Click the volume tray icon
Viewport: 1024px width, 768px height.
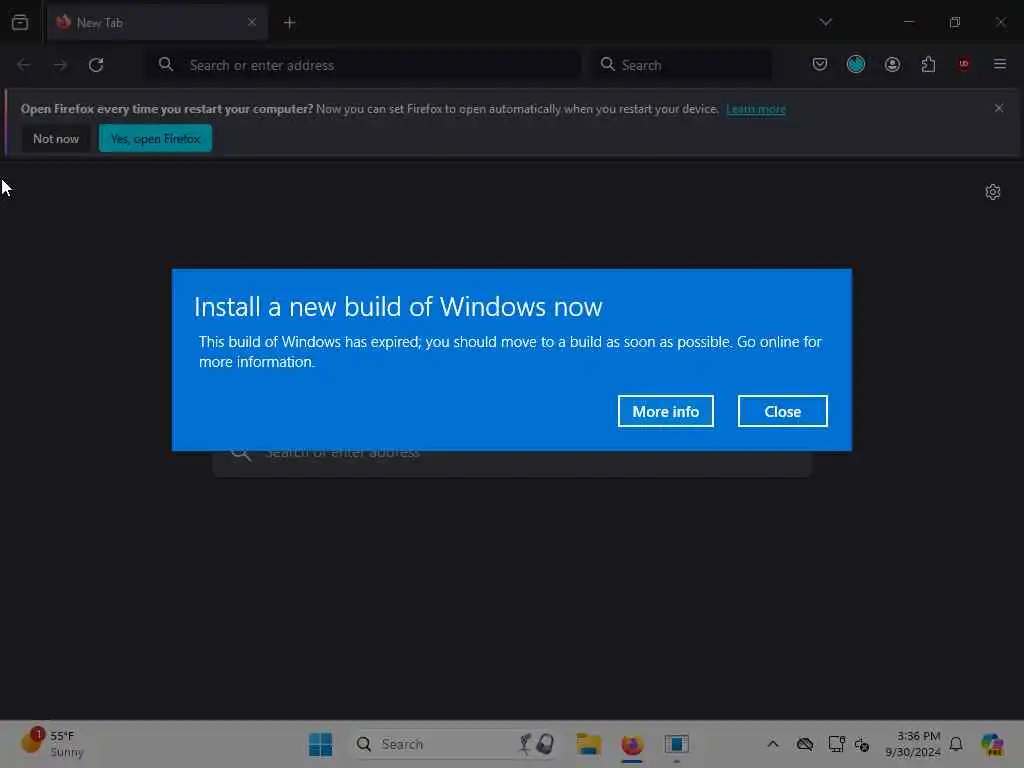pyautogui.click(x=862, y=744)
